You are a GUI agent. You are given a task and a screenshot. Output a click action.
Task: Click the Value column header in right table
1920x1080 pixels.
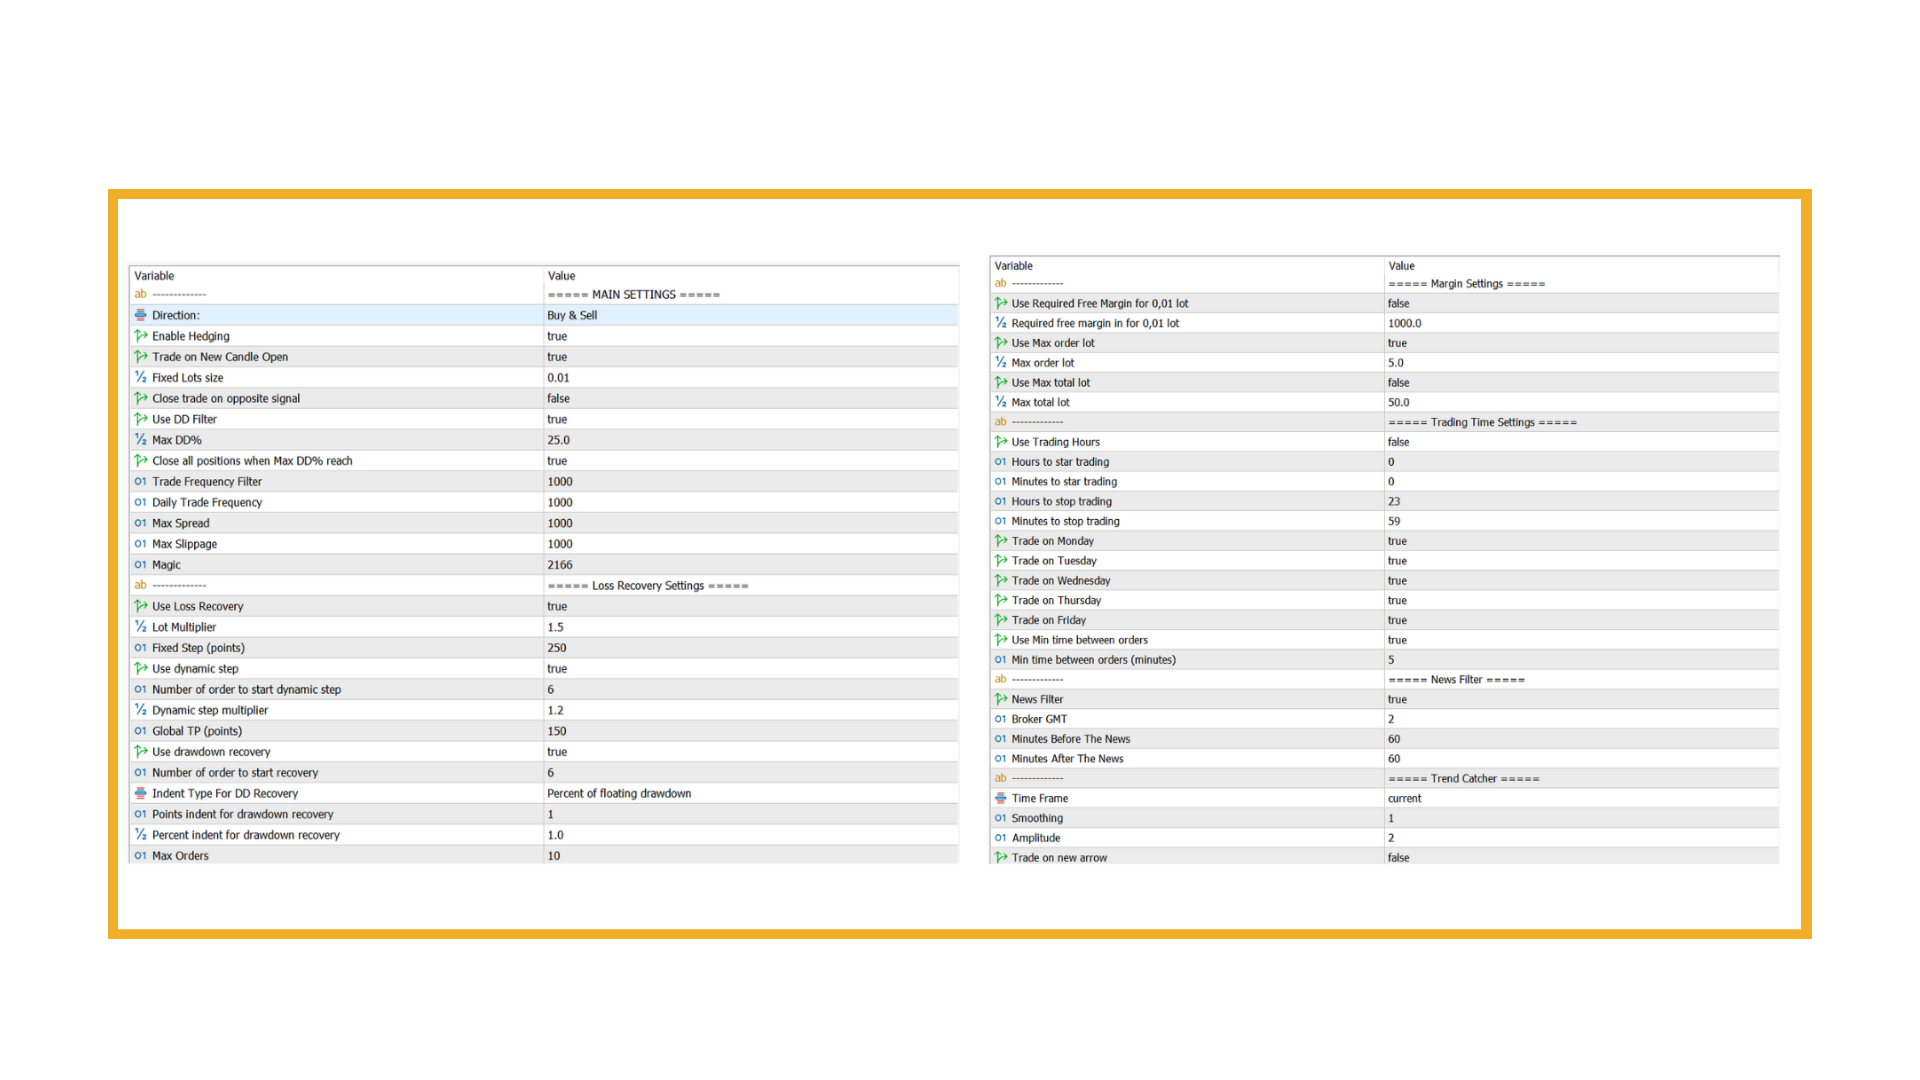click(1401, 266)
